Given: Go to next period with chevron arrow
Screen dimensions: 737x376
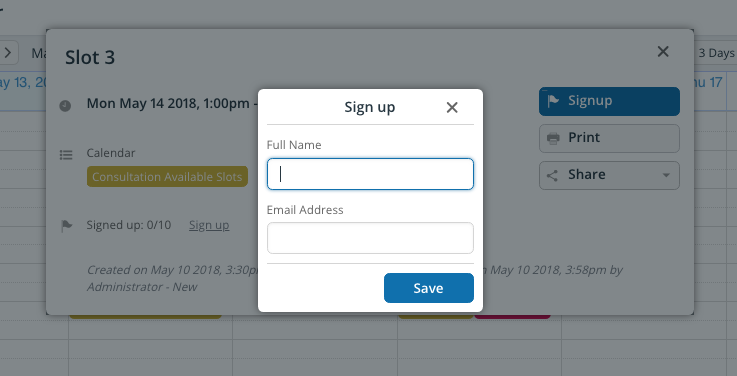Looking at the screenshot, I should (x=8, y=52).
